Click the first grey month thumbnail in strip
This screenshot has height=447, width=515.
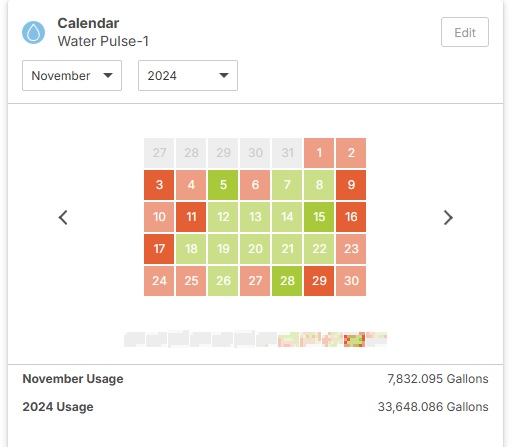134,339
